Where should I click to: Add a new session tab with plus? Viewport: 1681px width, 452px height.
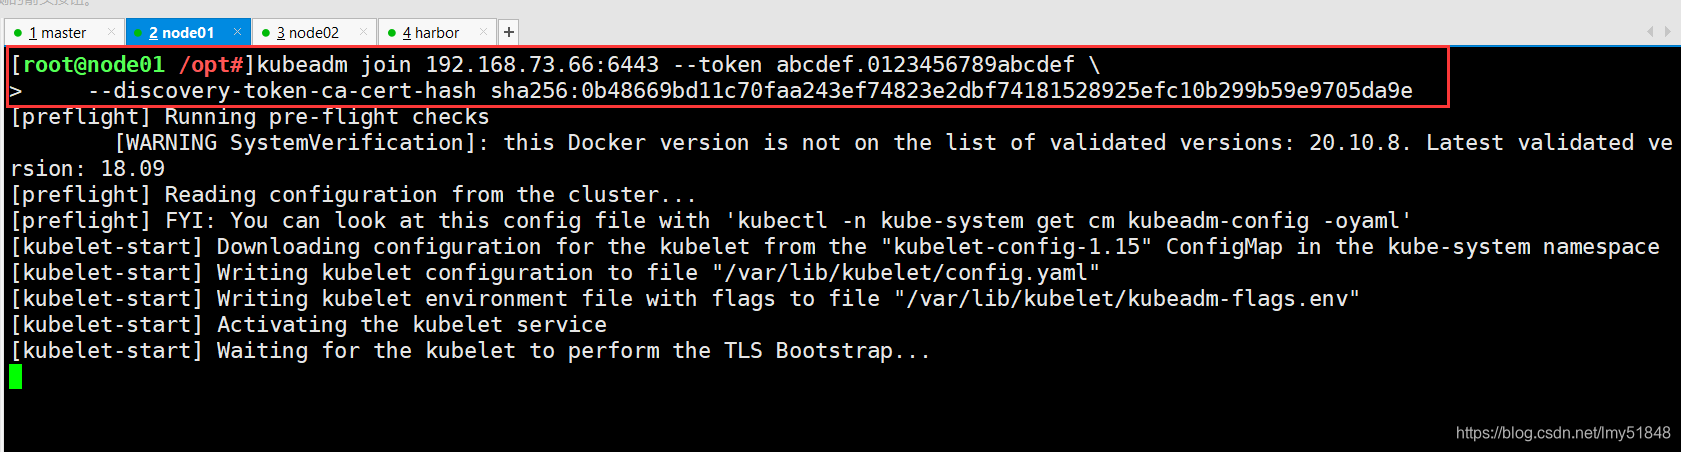(x=509, y=32)
